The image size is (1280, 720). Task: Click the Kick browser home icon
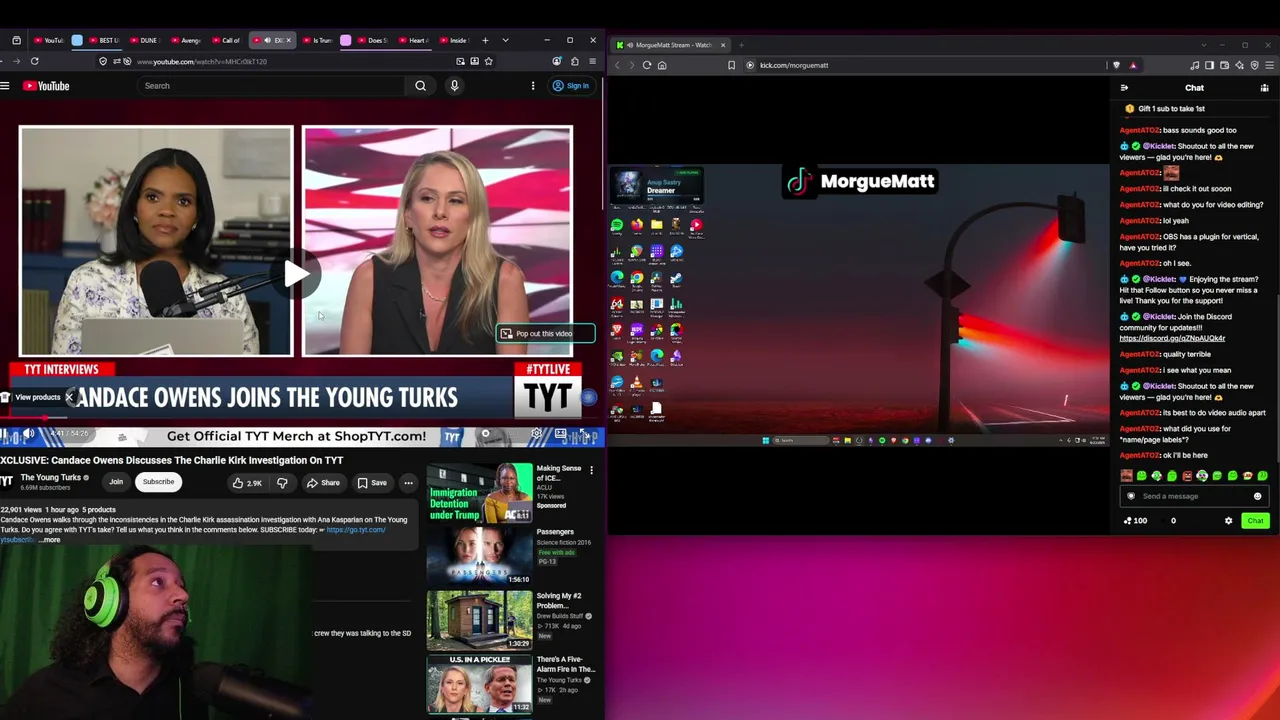[x=662, y=65]
